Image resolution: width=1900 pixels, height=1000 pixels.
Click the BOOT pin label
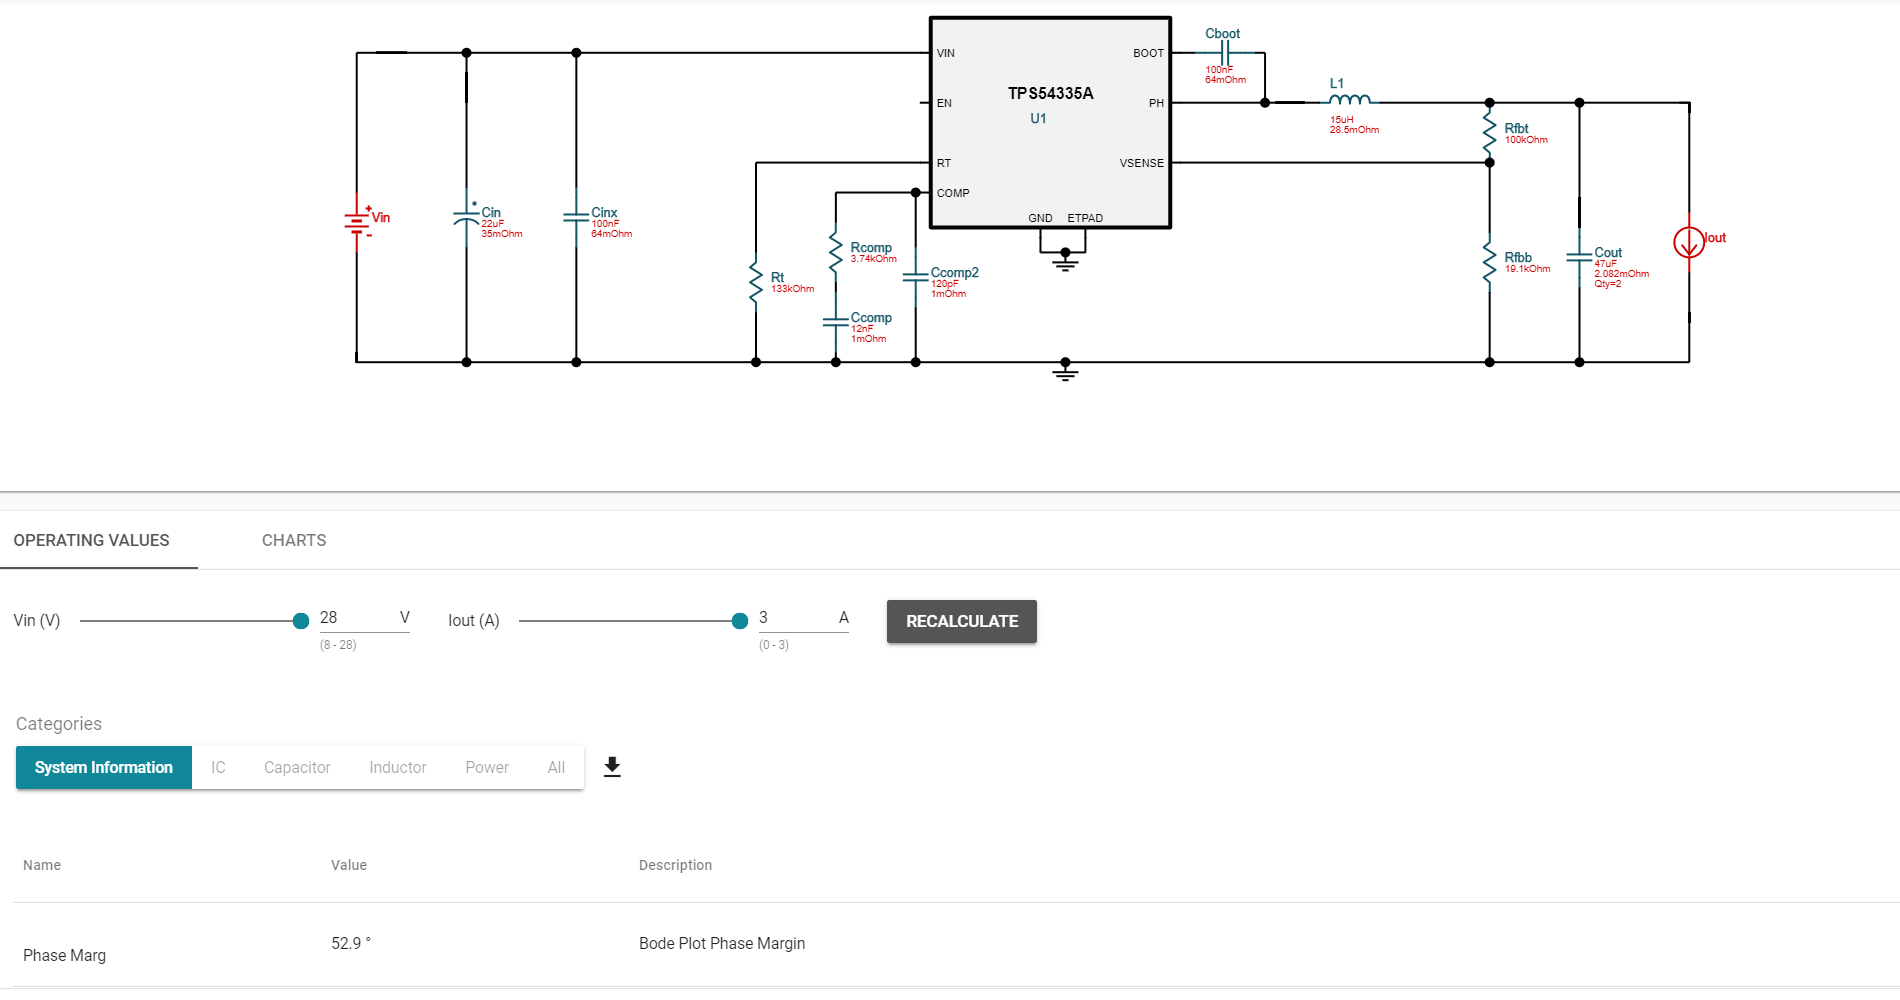point(1149,53)
